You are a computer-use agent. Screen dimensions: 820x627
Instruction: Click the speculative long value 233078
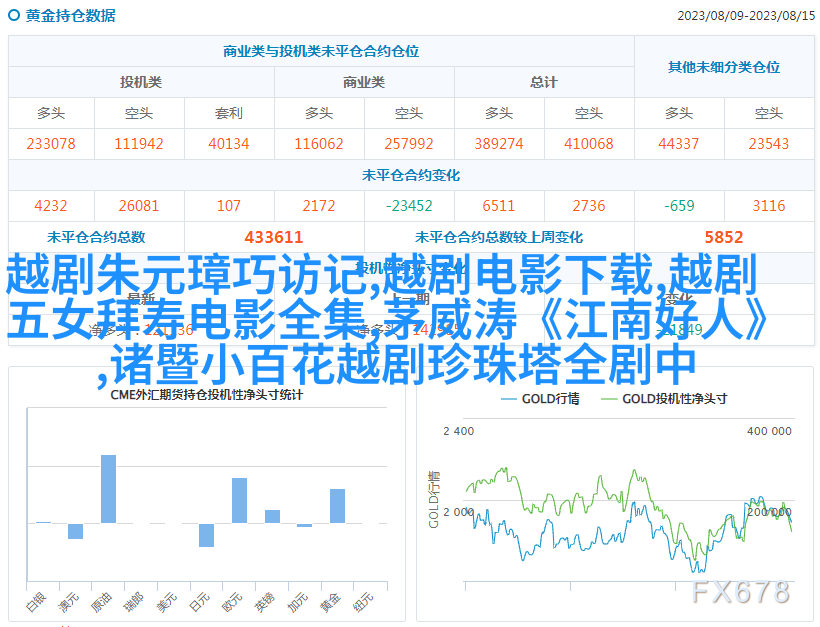pyautogui.click(x=51, y=144)
